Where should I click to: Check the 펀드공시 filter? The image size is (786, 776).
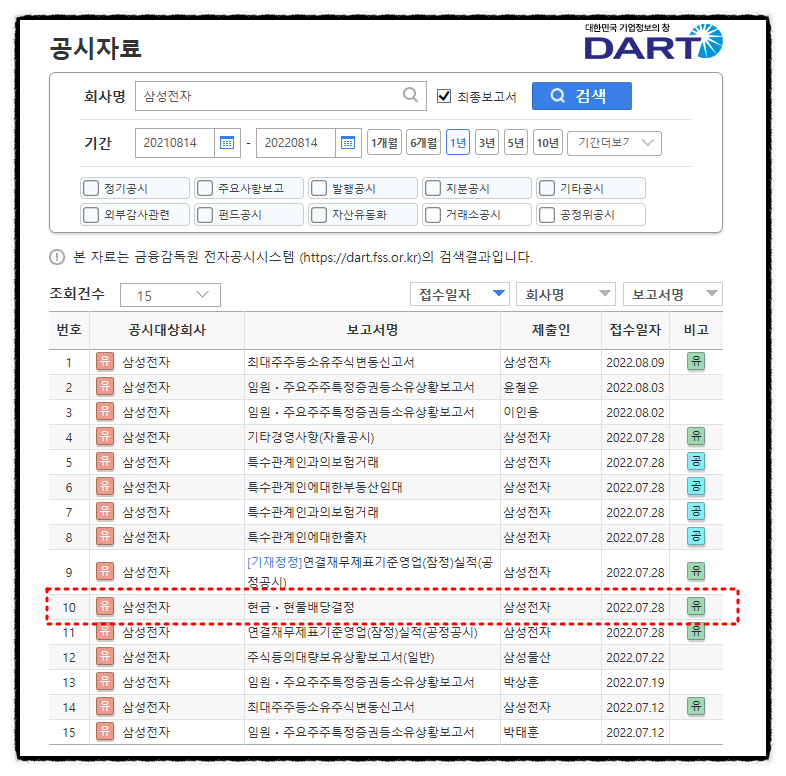205,215
